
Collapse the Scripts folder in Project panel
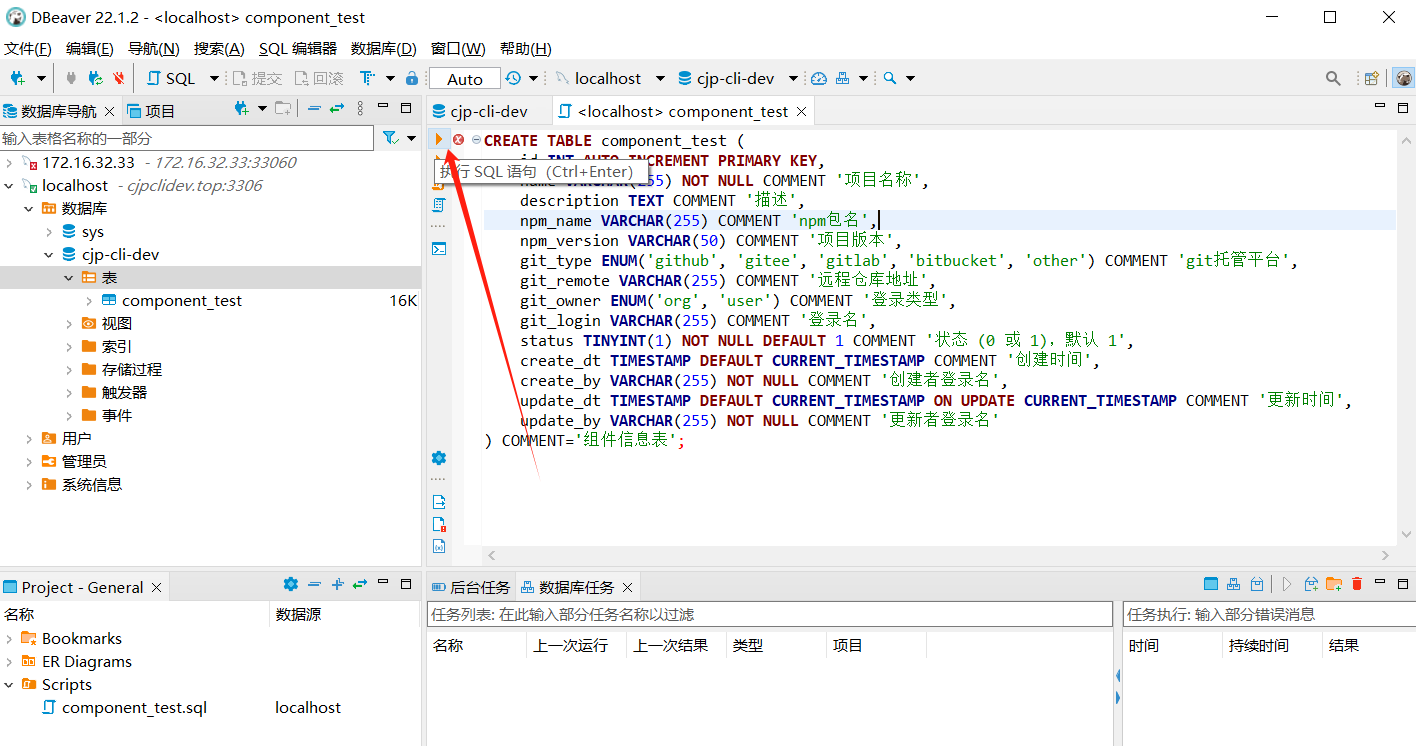(9, 685)
